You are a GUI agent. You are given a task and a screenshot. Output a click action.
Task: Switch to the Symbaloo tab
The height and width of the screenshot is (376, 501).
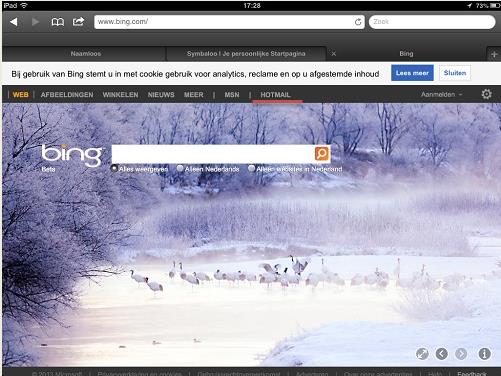point(246,54)
